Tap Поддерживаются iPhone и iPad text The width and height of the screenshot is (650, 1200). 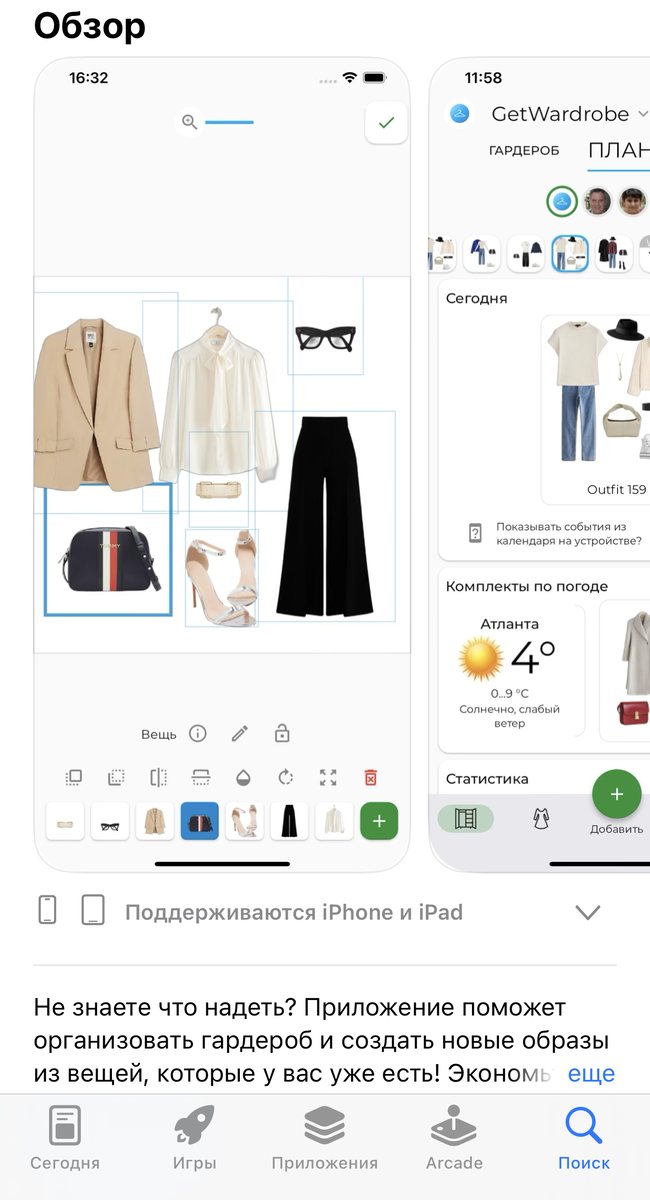click(x=294, y=912)
